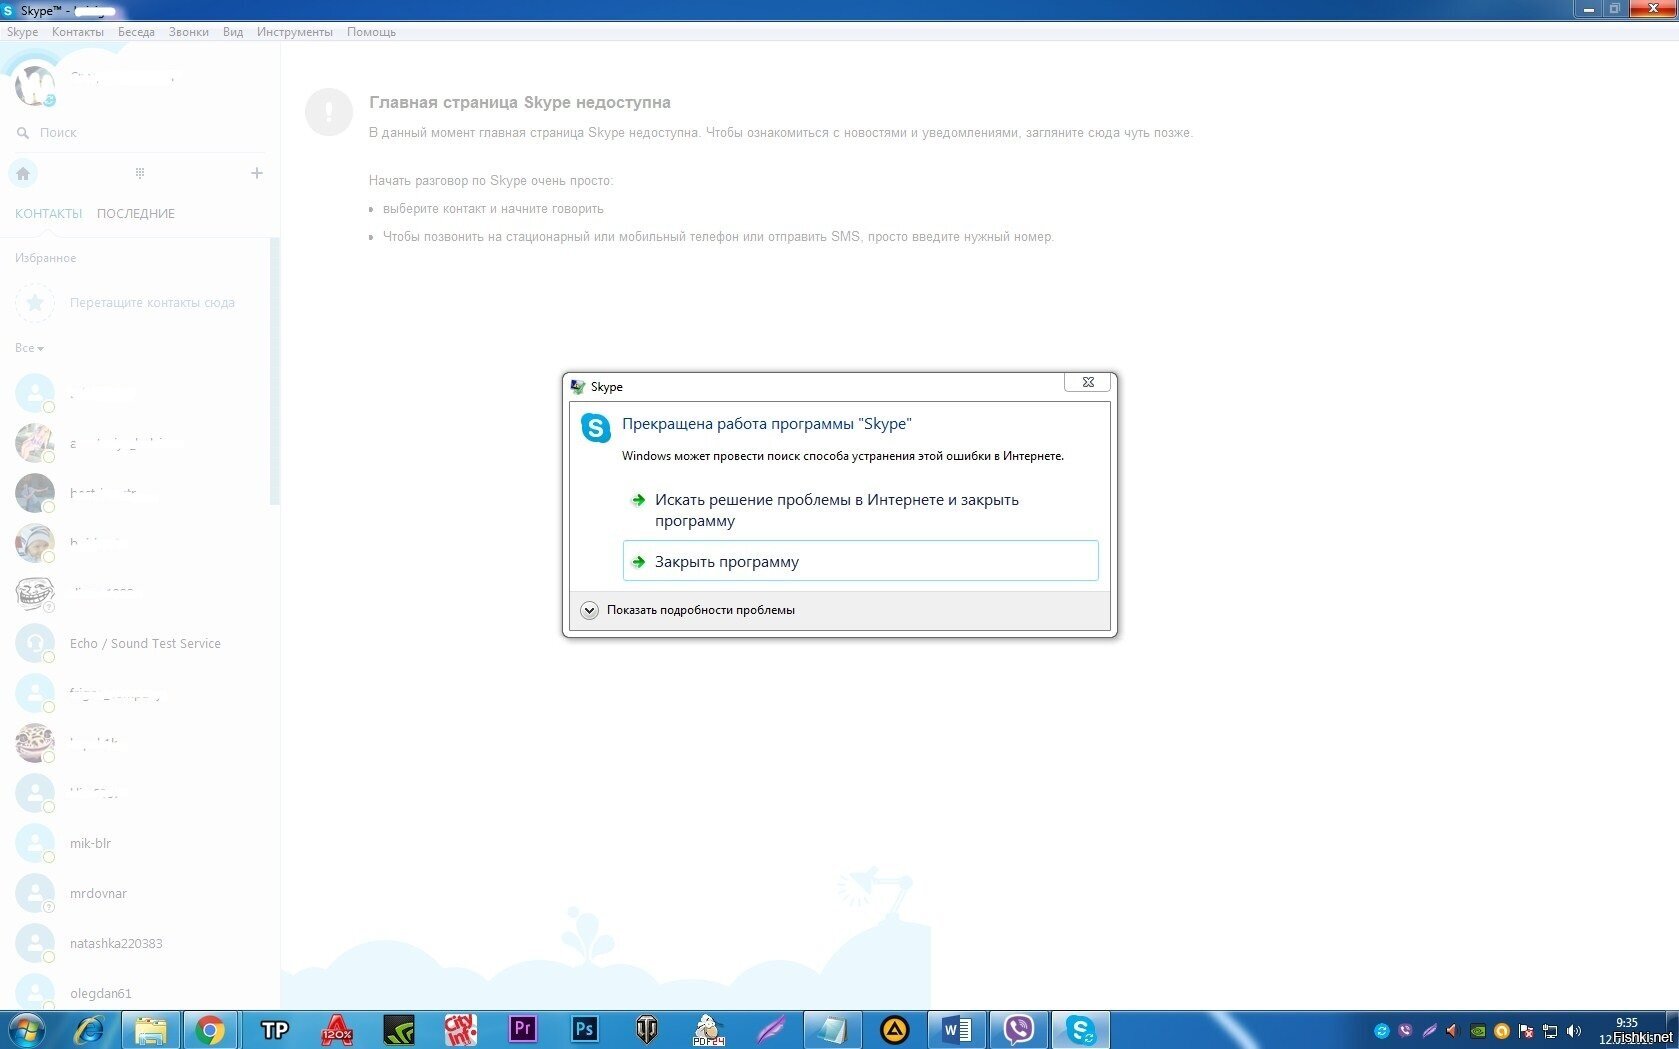1679x1049 pixels.
Task: Click the contacts list scrollbar
Action: 275,370
